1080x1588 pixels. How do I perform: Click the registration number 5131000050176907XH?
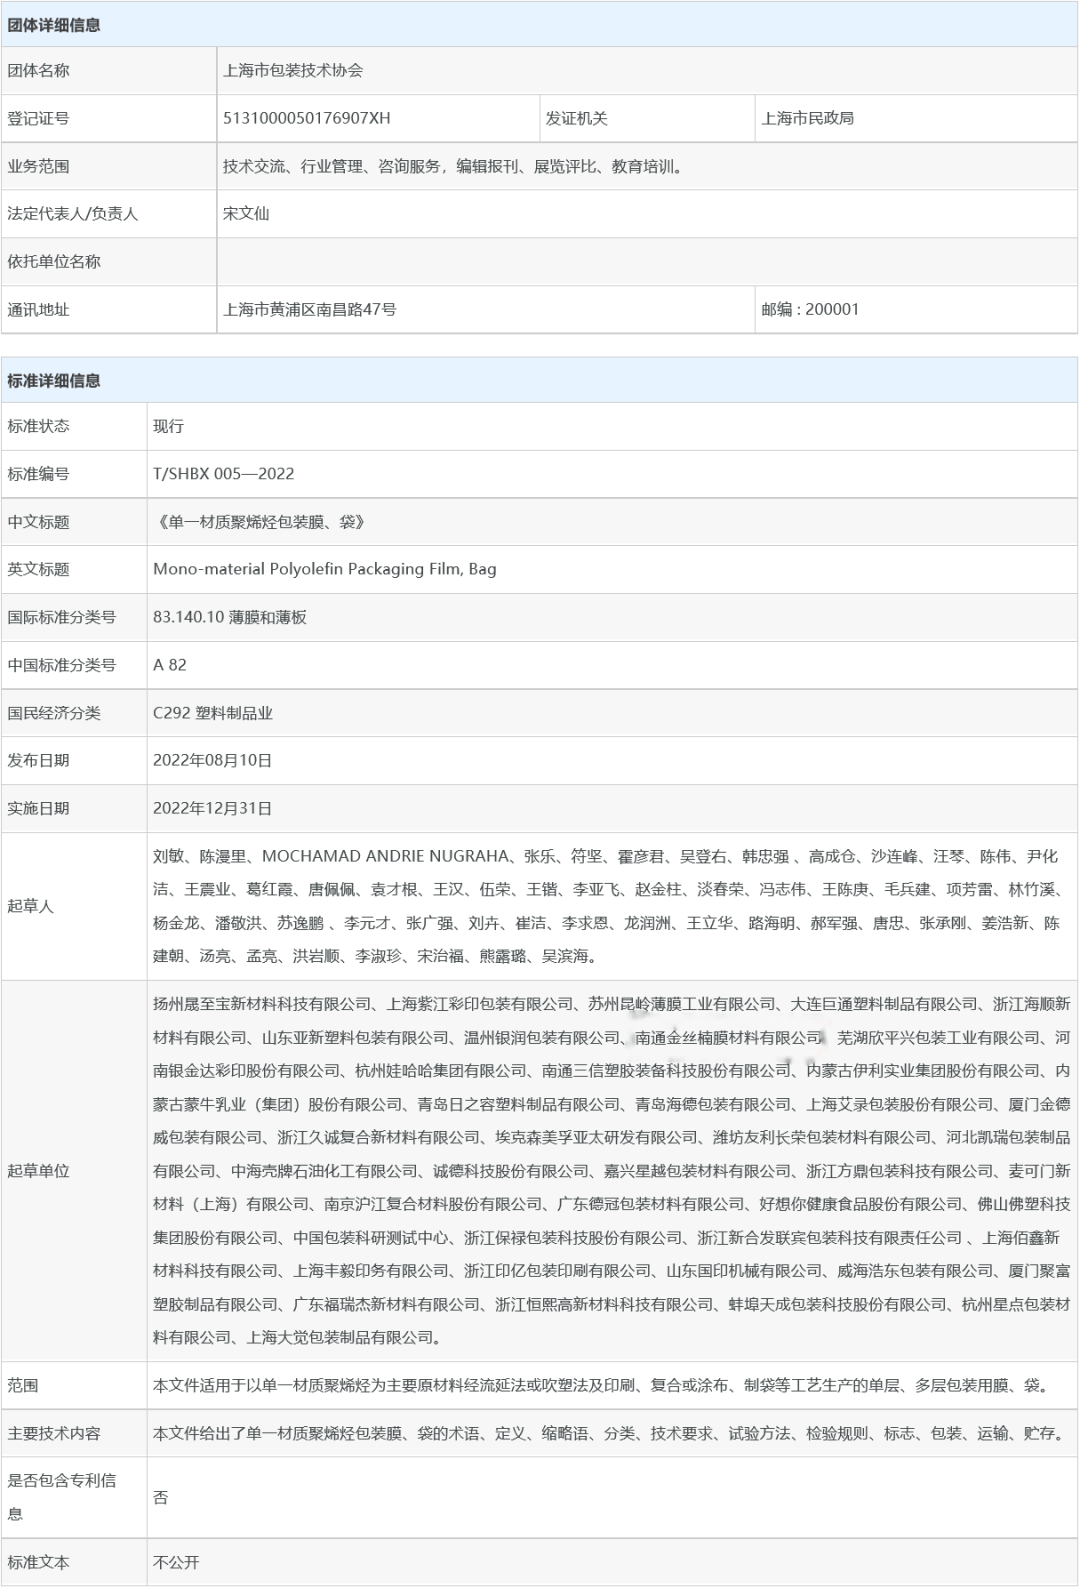pyautogui.click(x=306, y=118)
